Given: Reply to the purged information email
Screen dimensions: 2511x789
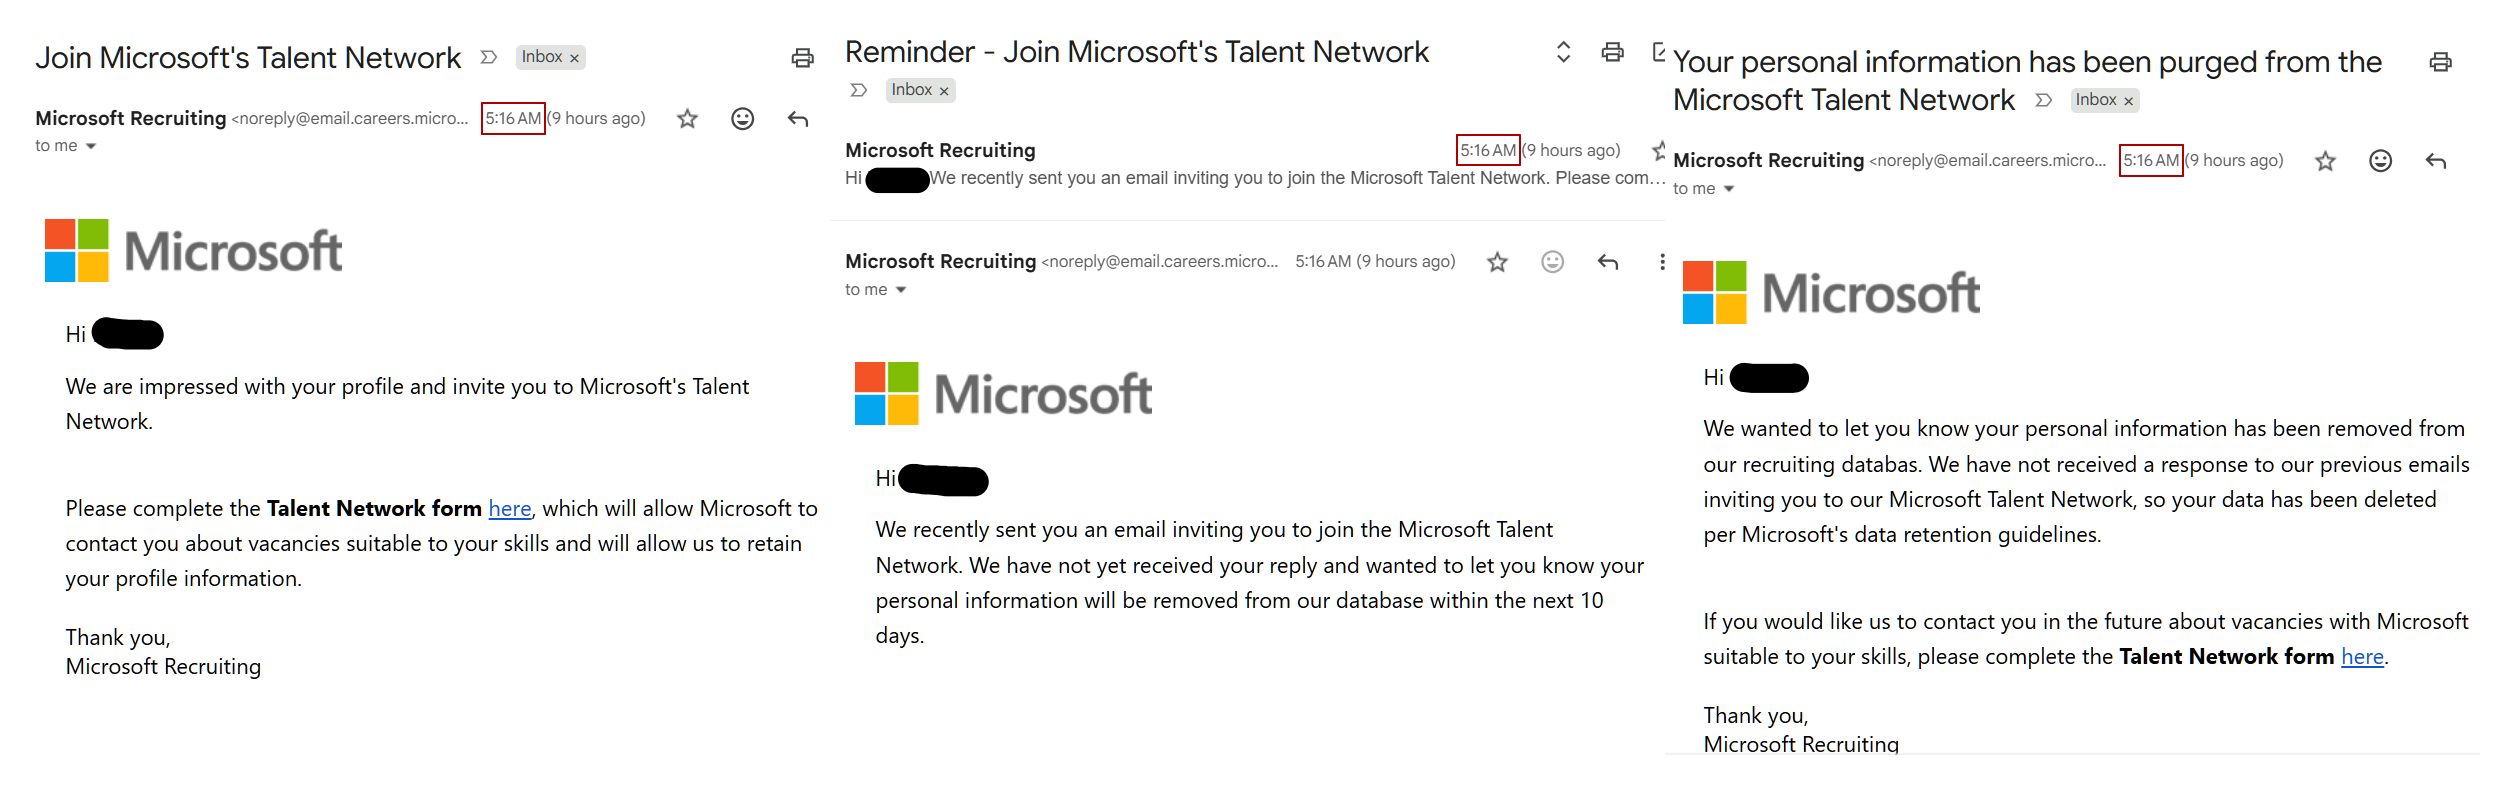Looking at the screenshot, I should point(2436,161).
